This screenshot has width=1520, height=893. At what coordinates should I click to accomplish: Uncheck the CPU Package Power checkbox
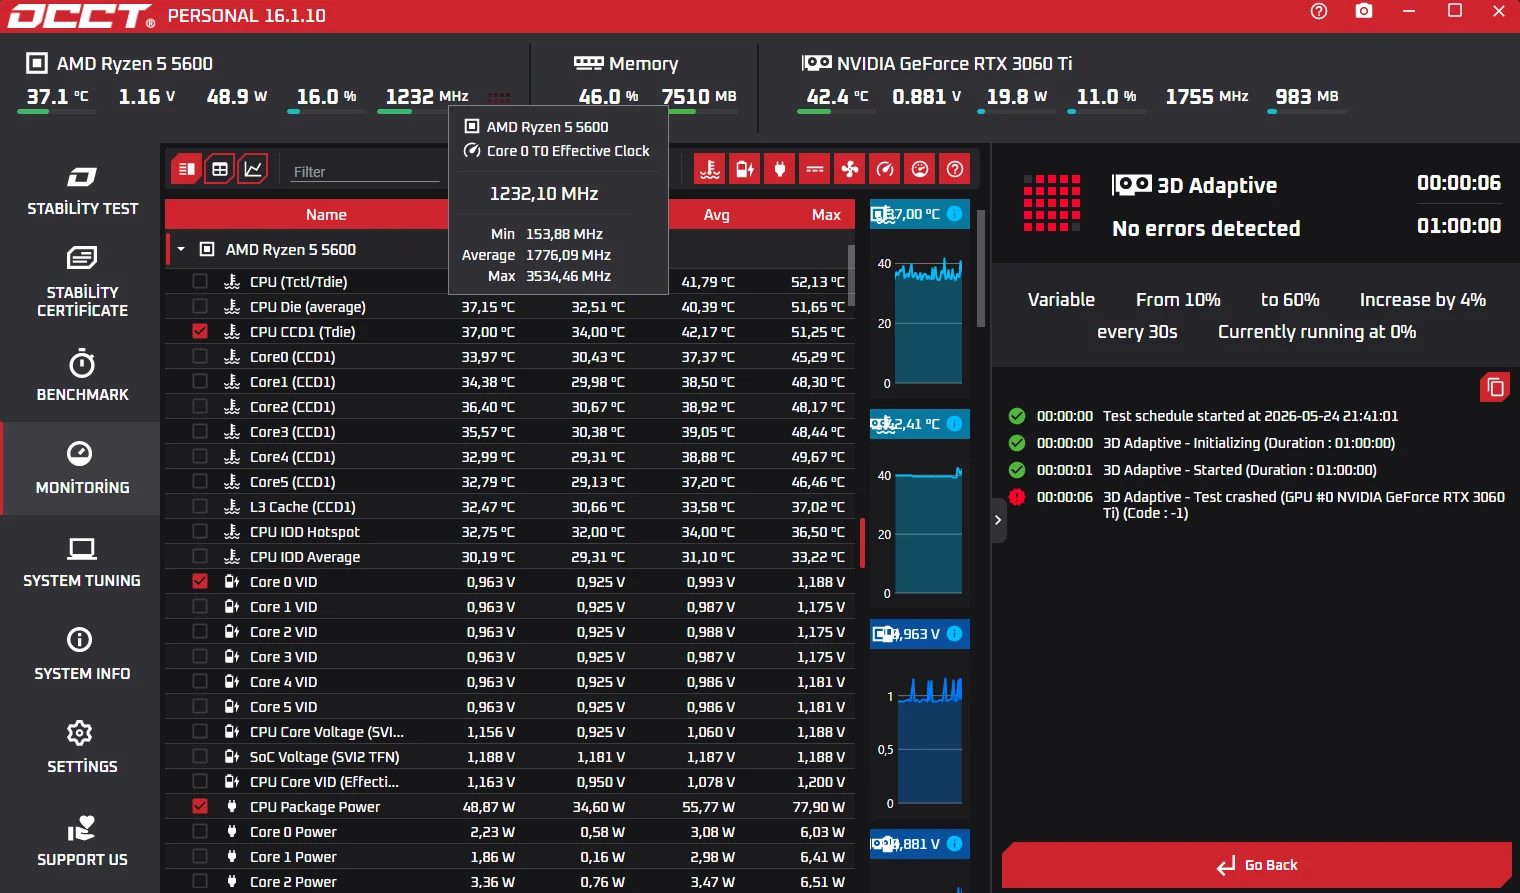200,806
